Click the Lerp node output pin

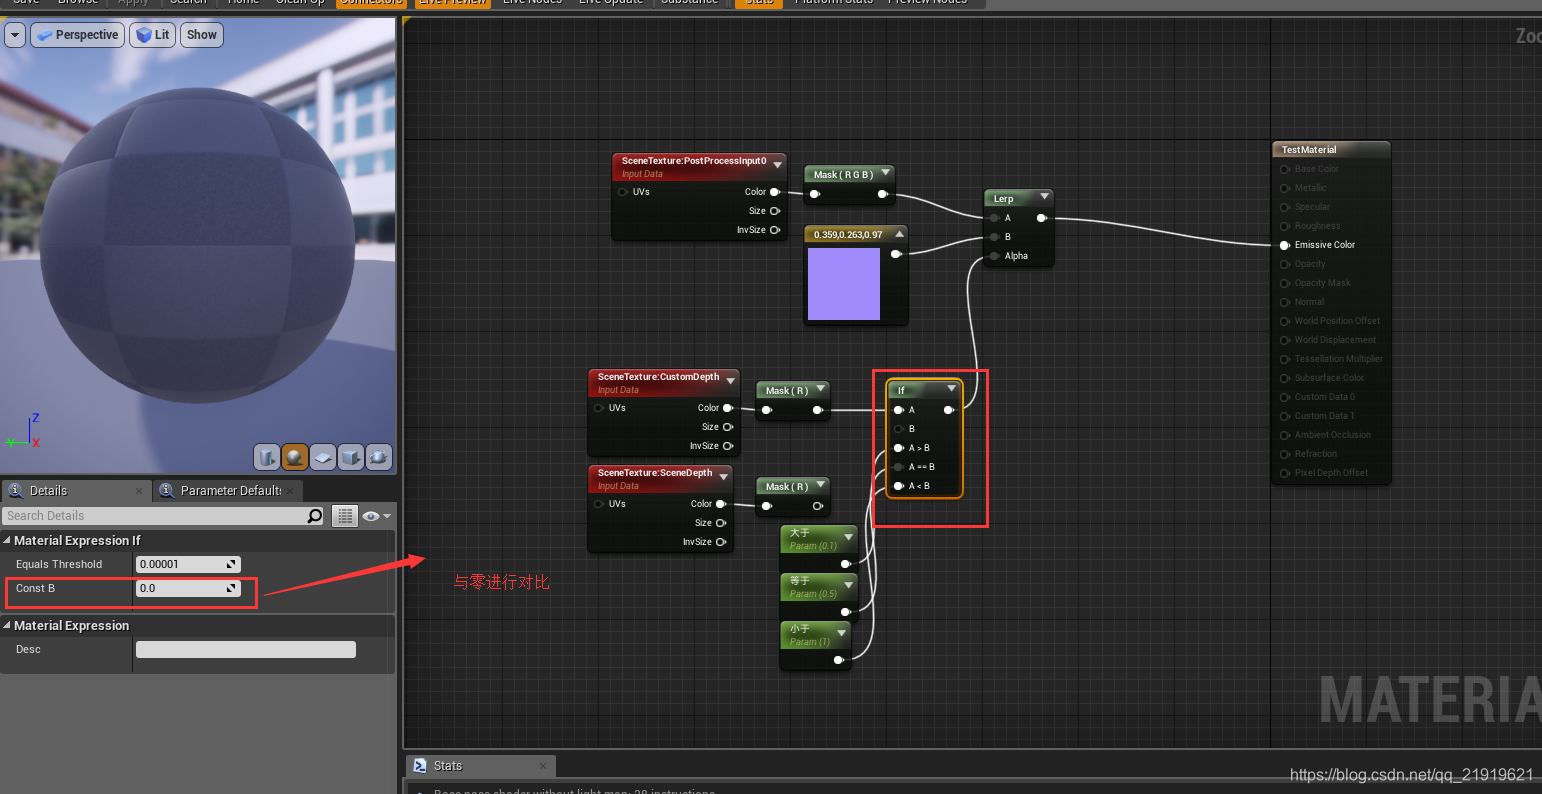pyautogui.click(x=1041, y=218)
